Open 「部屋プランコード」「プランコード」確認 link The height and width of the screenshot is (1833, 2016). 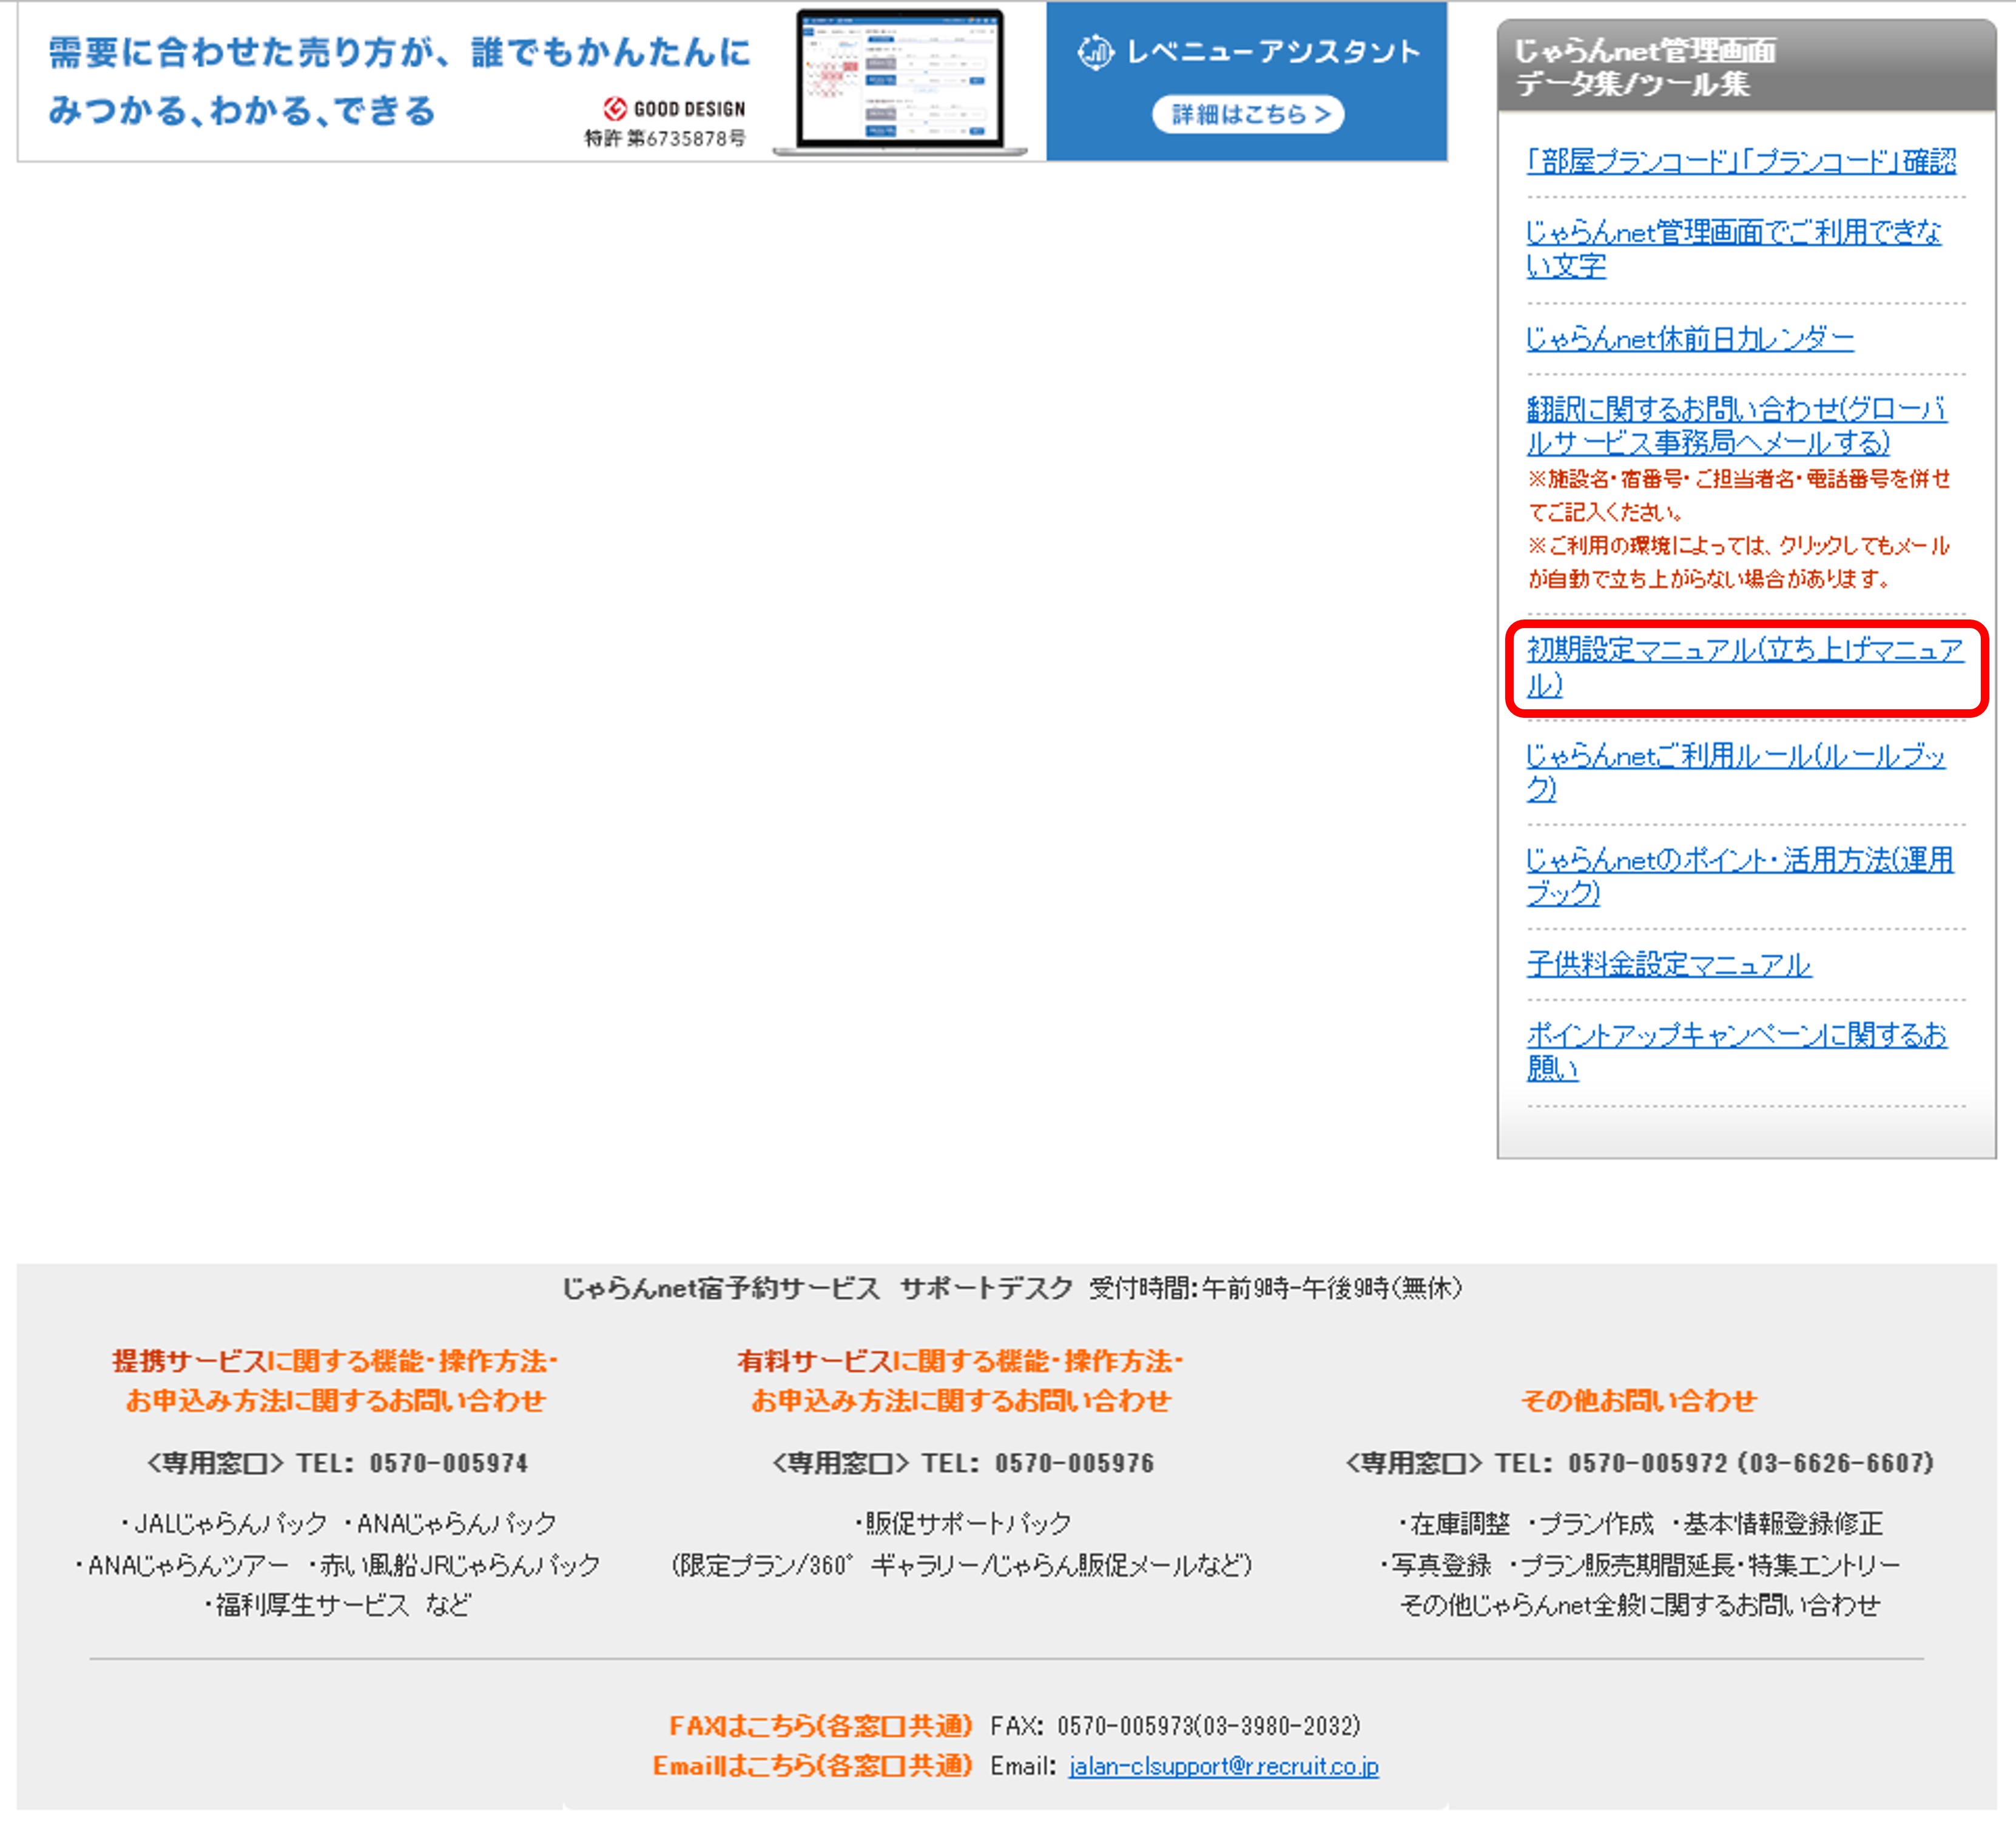[x=1740, y=161]
